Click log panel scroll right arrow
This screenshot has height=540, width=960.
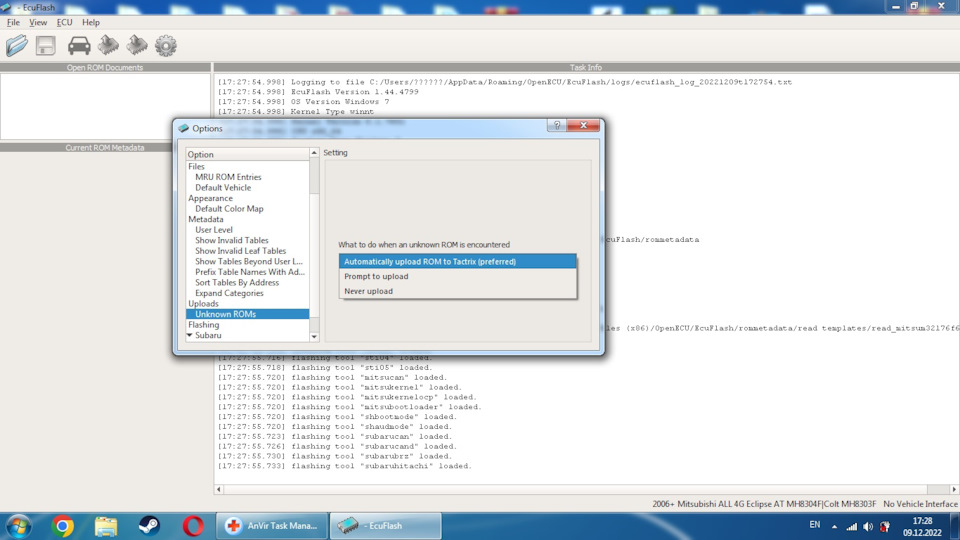coord(954,489)
